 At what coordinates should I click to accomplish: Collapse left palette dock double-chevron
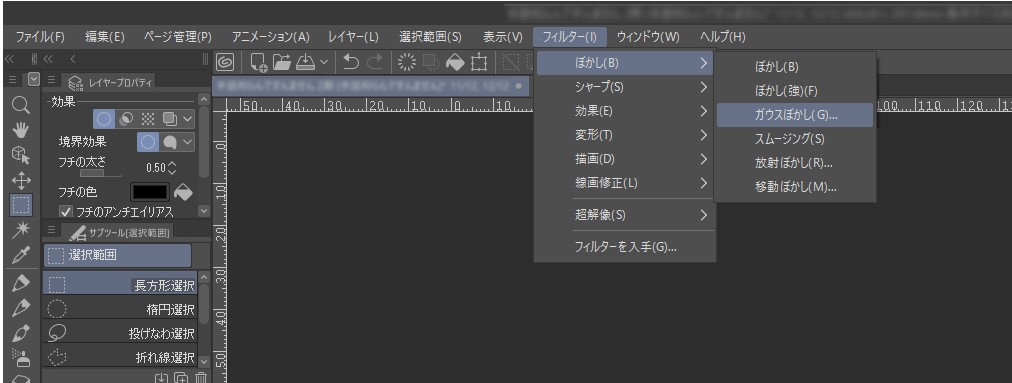[x=9, y=59]
